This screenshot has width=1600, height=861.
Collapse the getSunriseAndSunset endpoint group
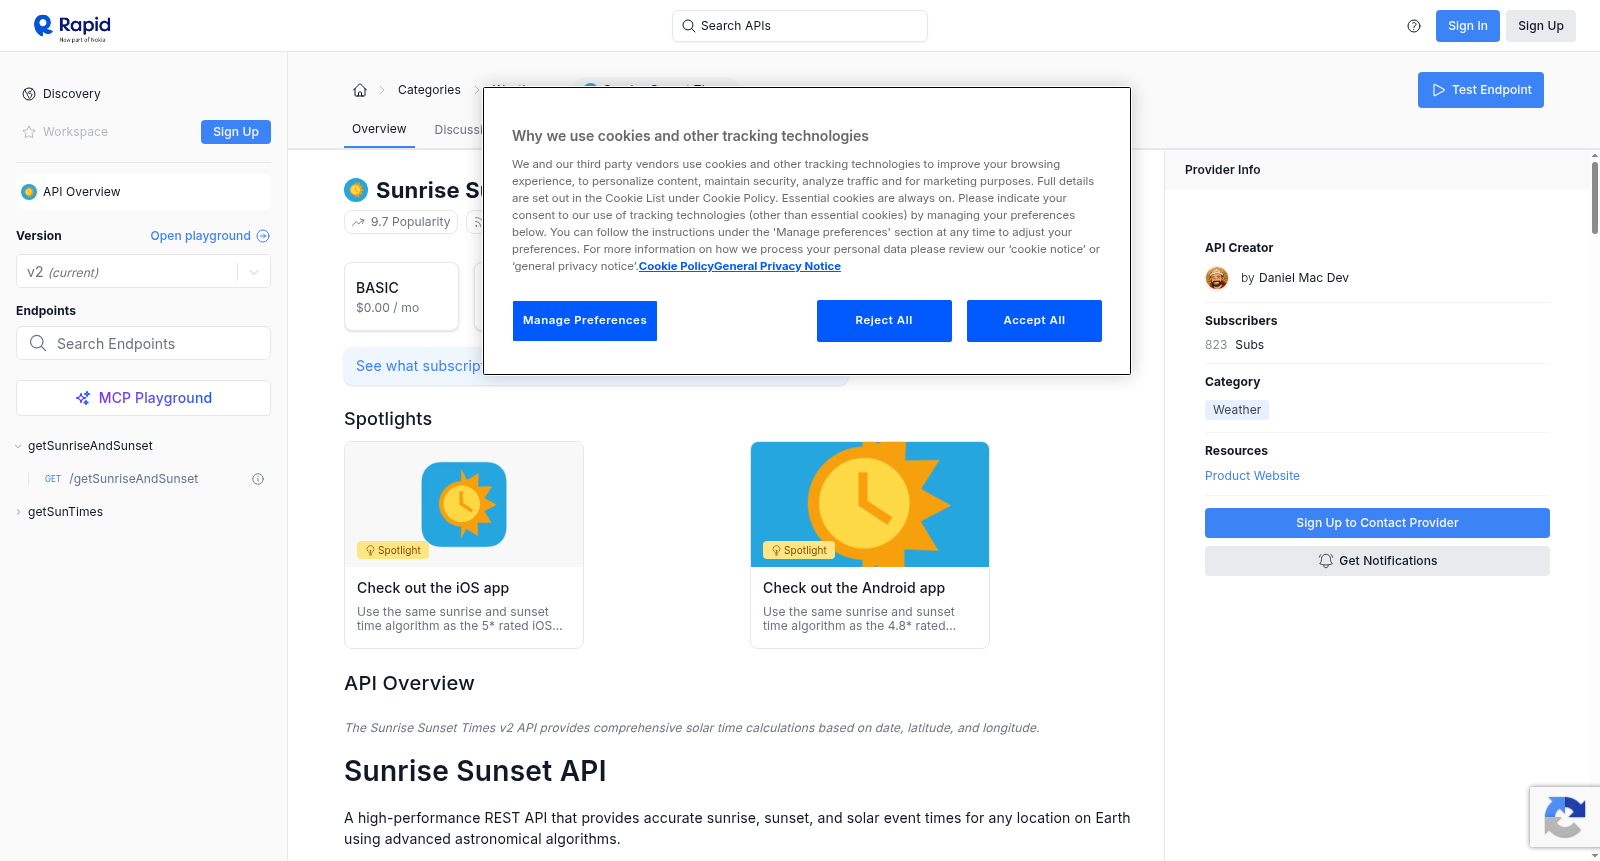click(18, 446)
